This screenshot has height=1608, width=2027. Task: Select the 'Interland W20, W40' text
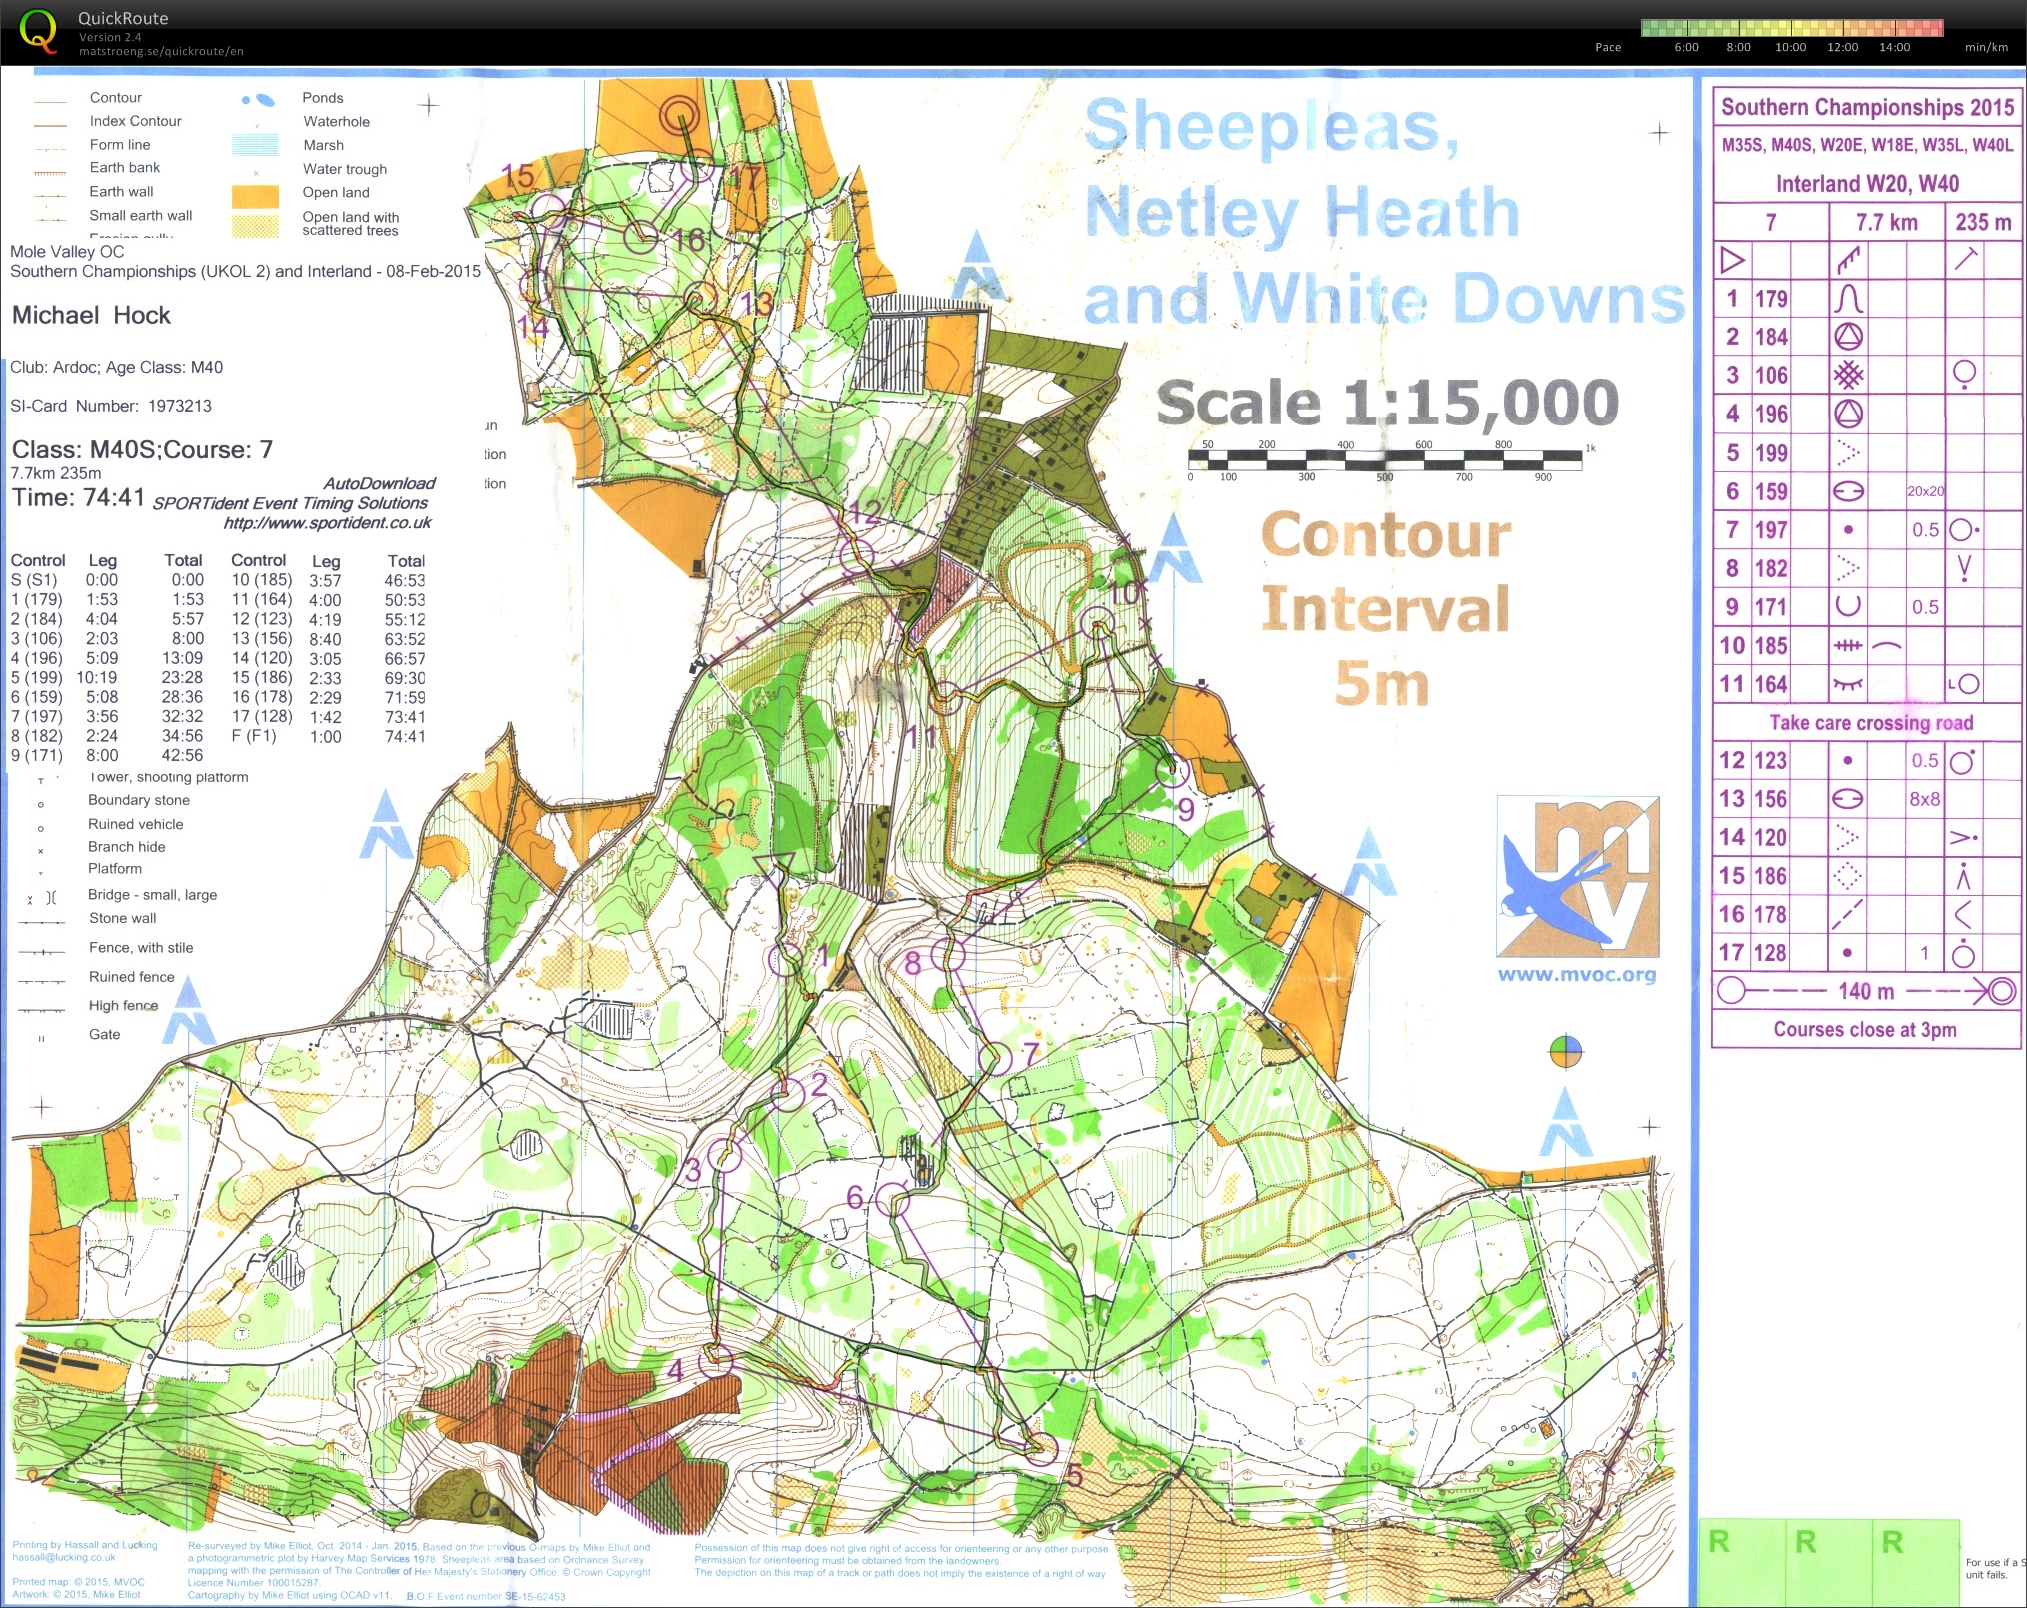1867,184
